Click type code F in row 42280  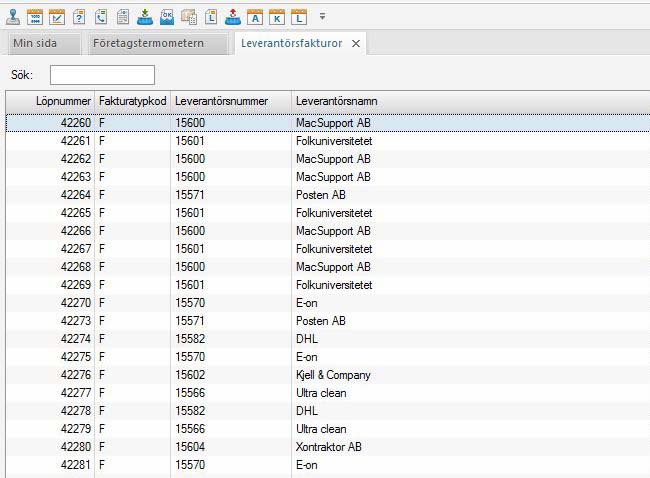[102, 447]
